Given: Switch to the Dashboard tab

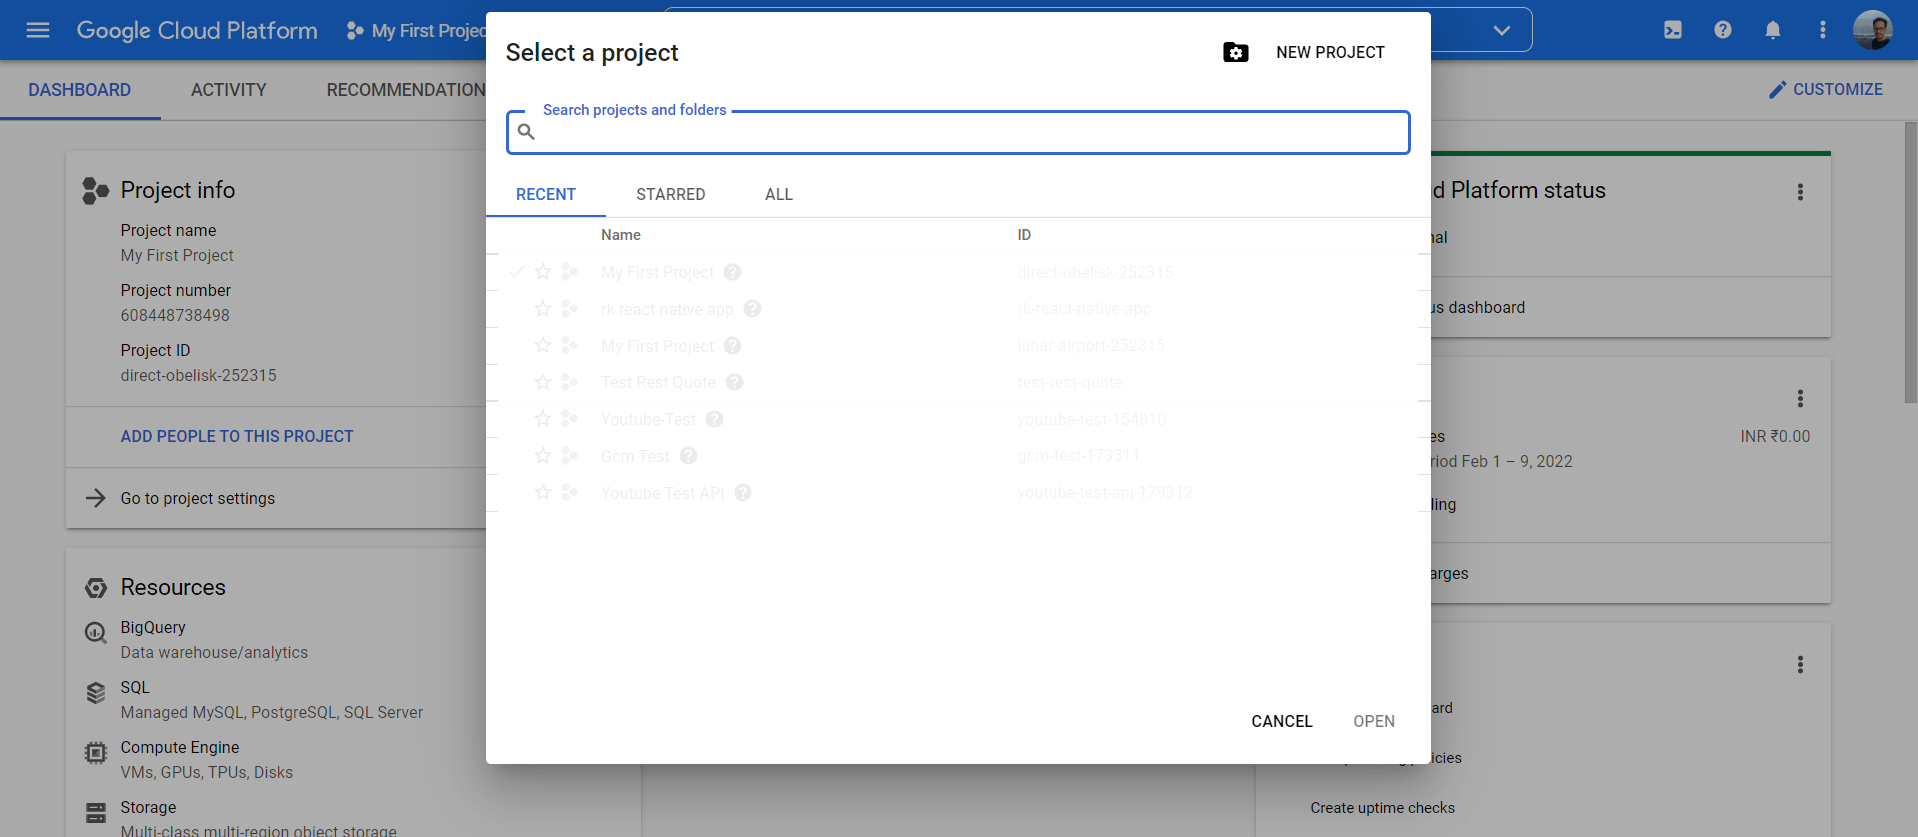Looking at the screenshot, I should tap(80, 90).
